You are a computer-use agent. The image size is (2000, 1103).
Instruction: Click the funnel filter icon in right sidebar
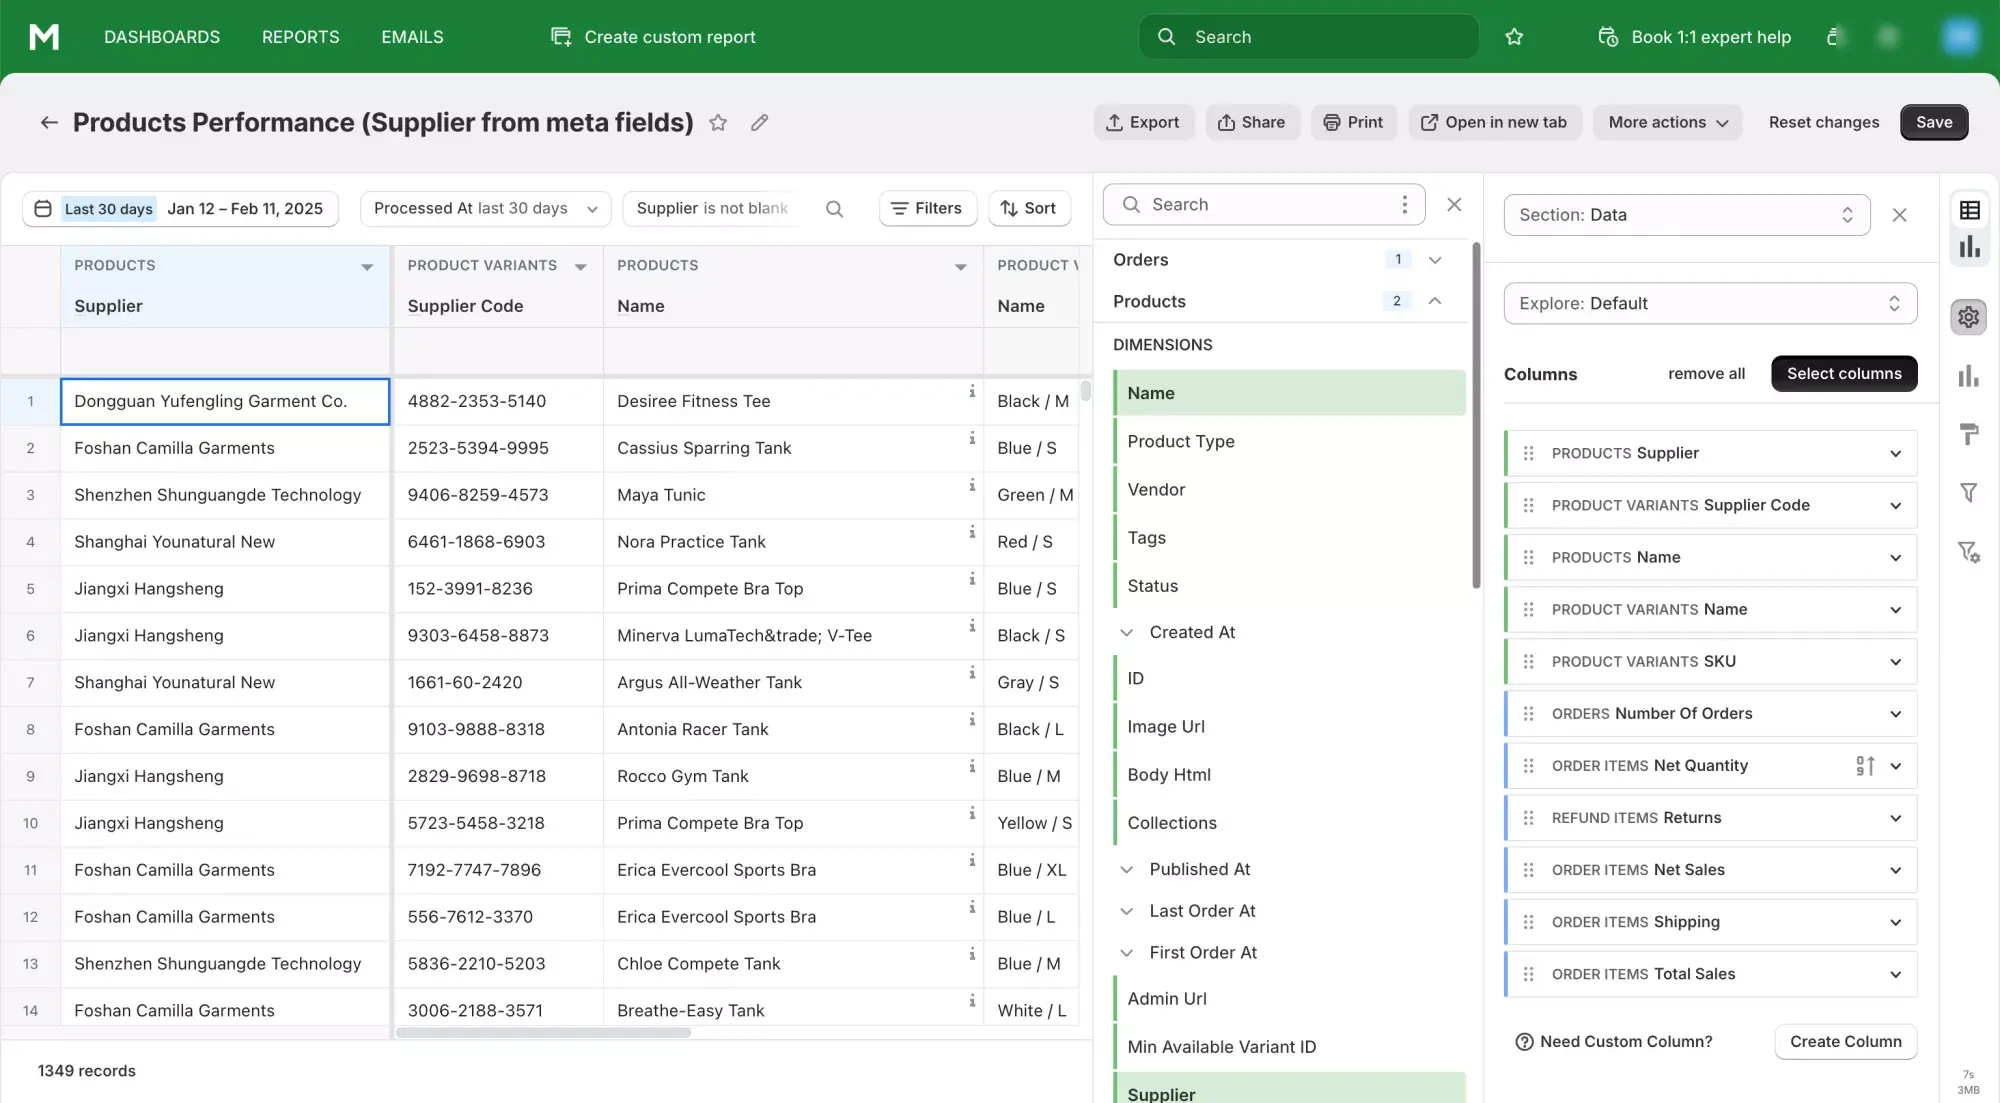tap(1968, 492)
